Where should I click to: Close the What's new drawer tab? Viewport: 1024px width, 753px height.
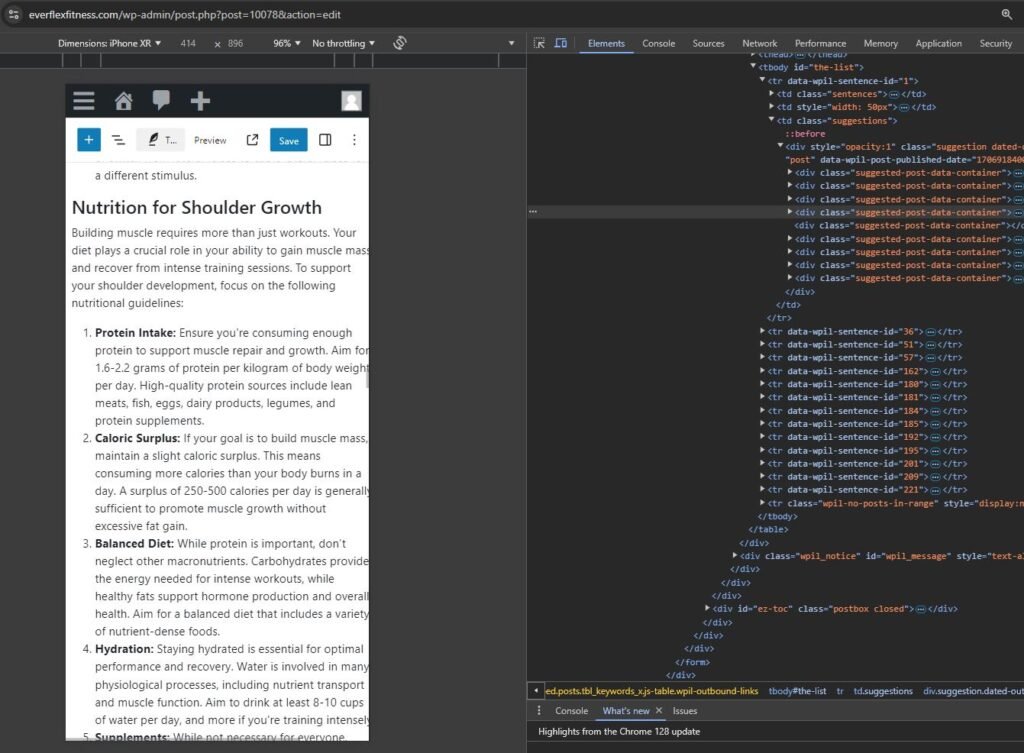pyautogui.click(x=658, y=711)
